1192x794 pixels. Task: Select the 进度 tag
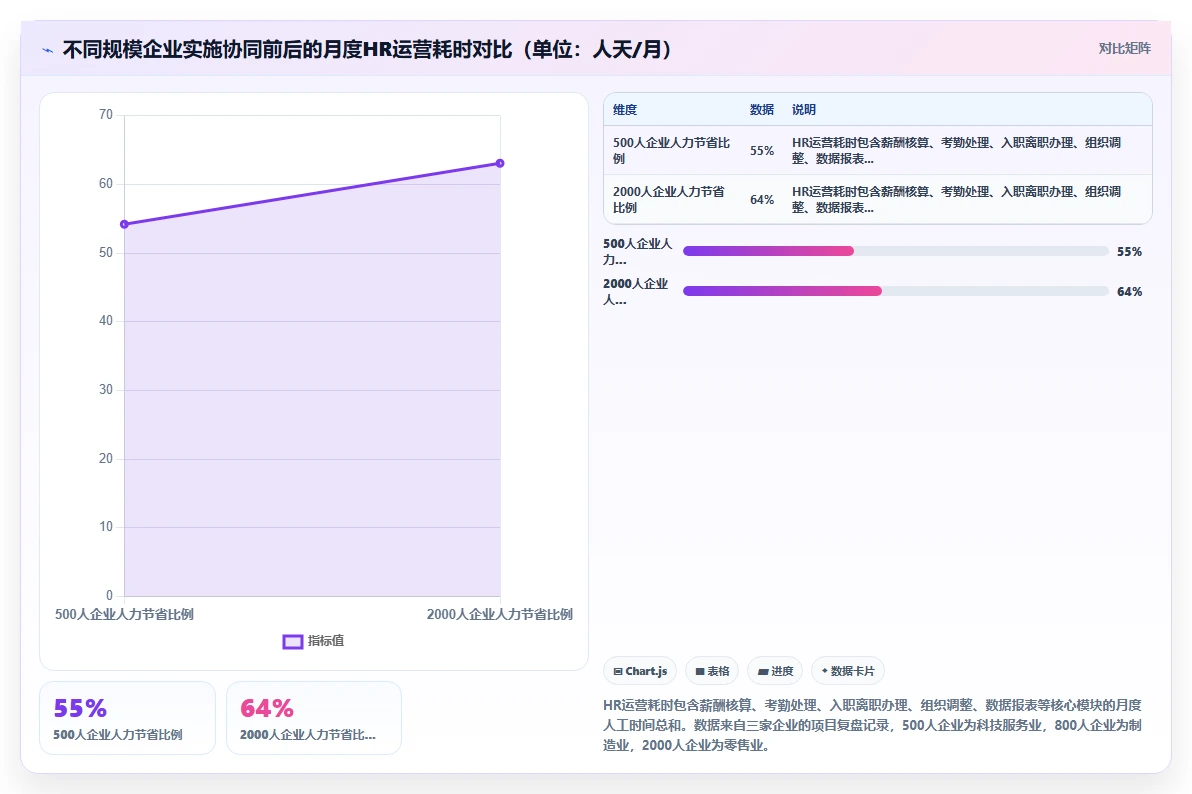pos(775,671)
